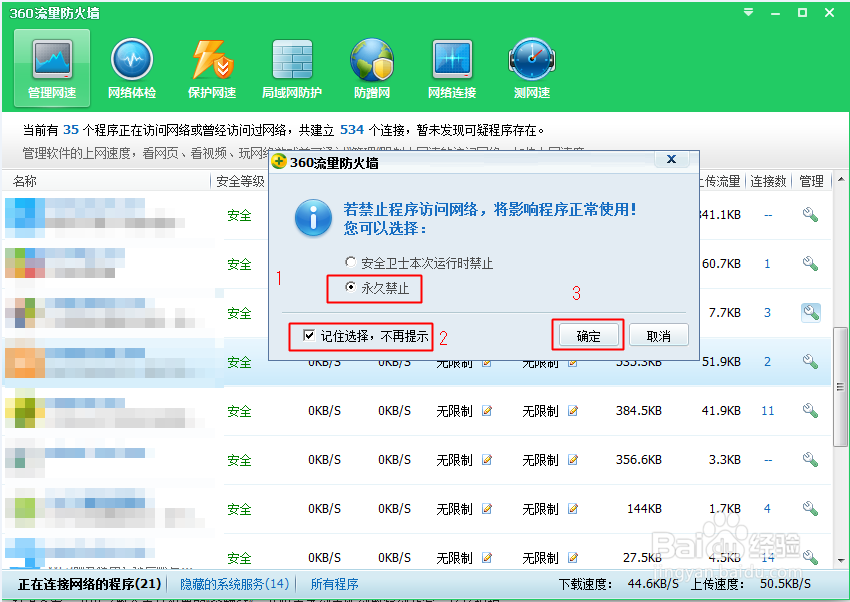Click the vertical scrollbar thumb

click(x=841, y=386)
